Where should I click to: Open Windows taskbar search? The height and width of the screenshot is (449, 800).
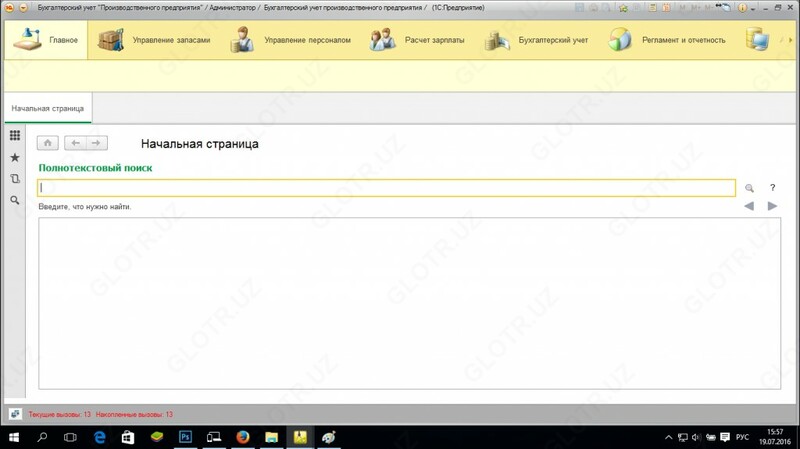point(42,437)
